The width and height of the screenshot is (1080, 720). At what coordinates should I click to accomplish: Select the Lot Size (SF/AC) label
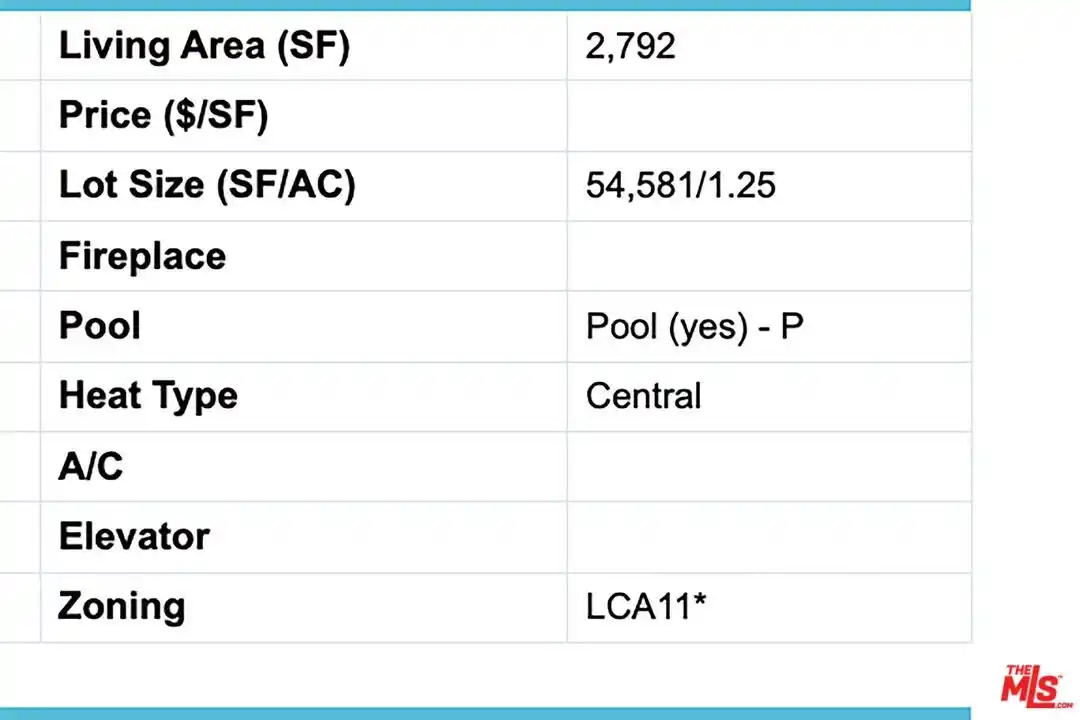pyautogui.click(x=207, y=185)
